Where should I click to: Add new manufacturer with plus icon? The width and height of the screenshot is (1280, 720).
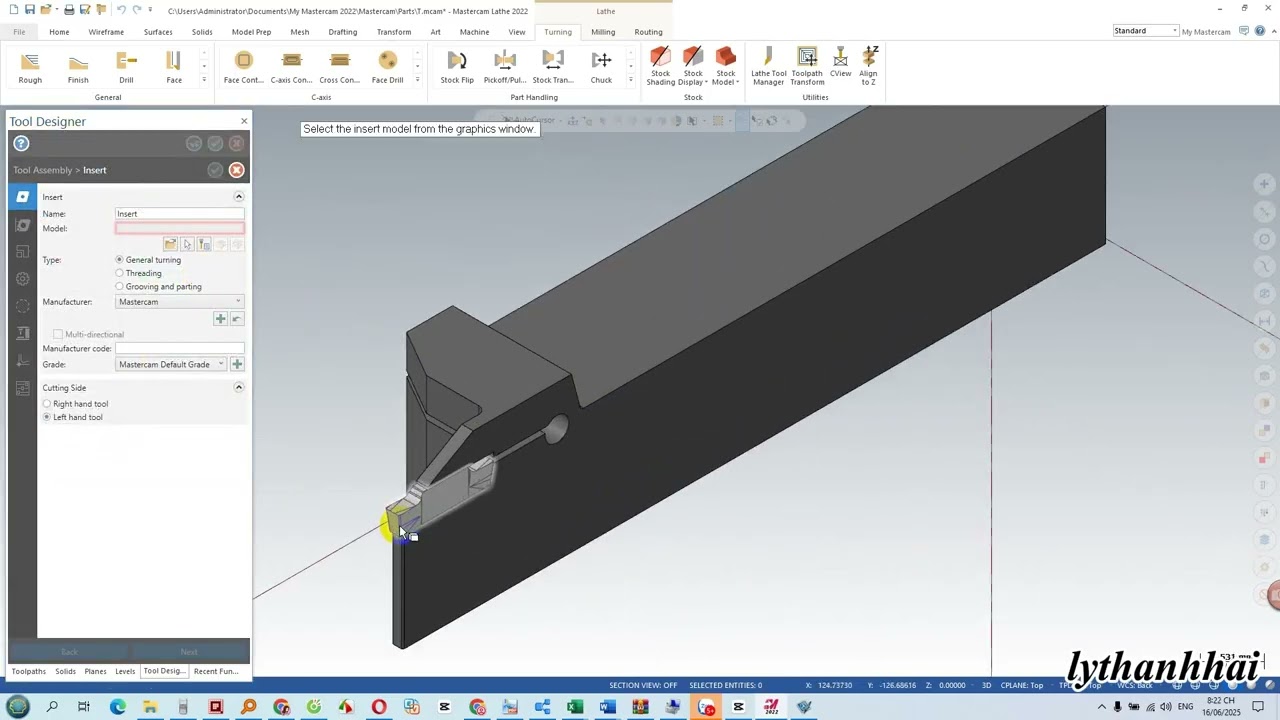point(220,319)
